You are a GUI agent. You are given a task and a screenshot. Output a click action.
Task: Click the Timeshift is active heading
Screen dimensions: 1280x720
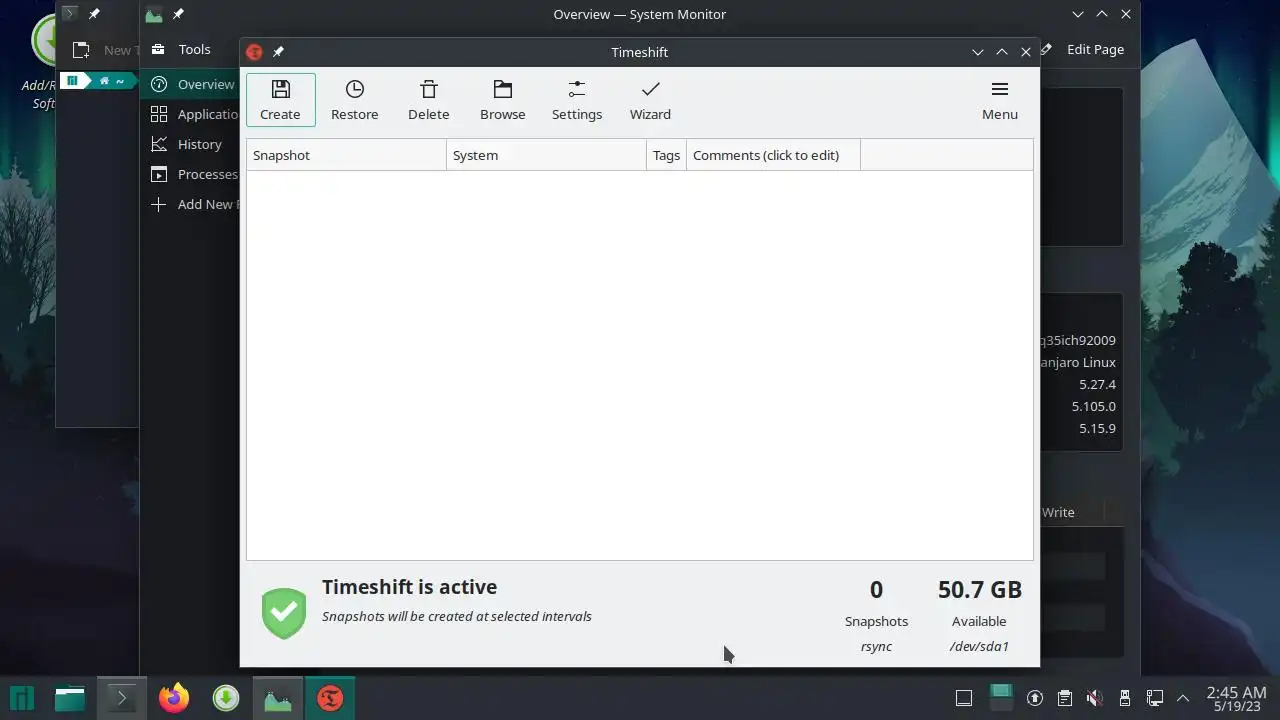pyautogui.click(x=409, y=587)
